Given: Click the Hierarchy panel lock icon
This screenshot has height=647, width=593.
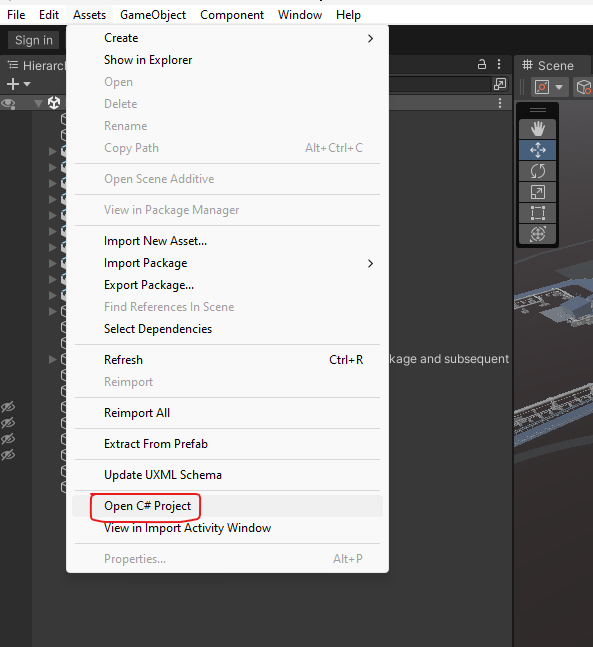Looking at the screenshot, I should click(x=482, y=64).
